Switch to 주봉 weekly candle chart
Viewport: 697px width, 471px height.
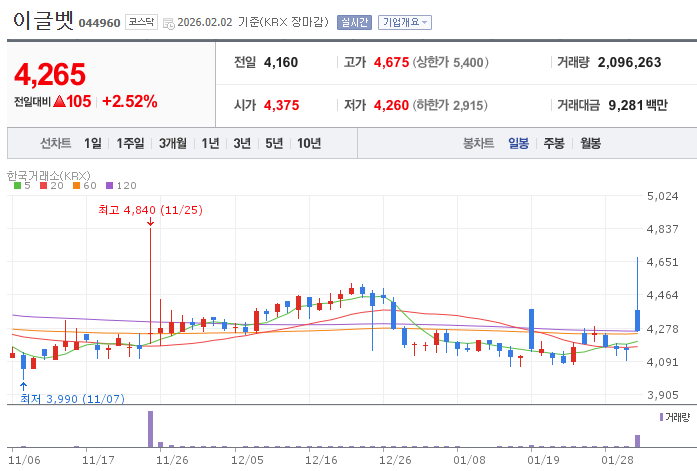pyautogui.click(x=554, y=143)
